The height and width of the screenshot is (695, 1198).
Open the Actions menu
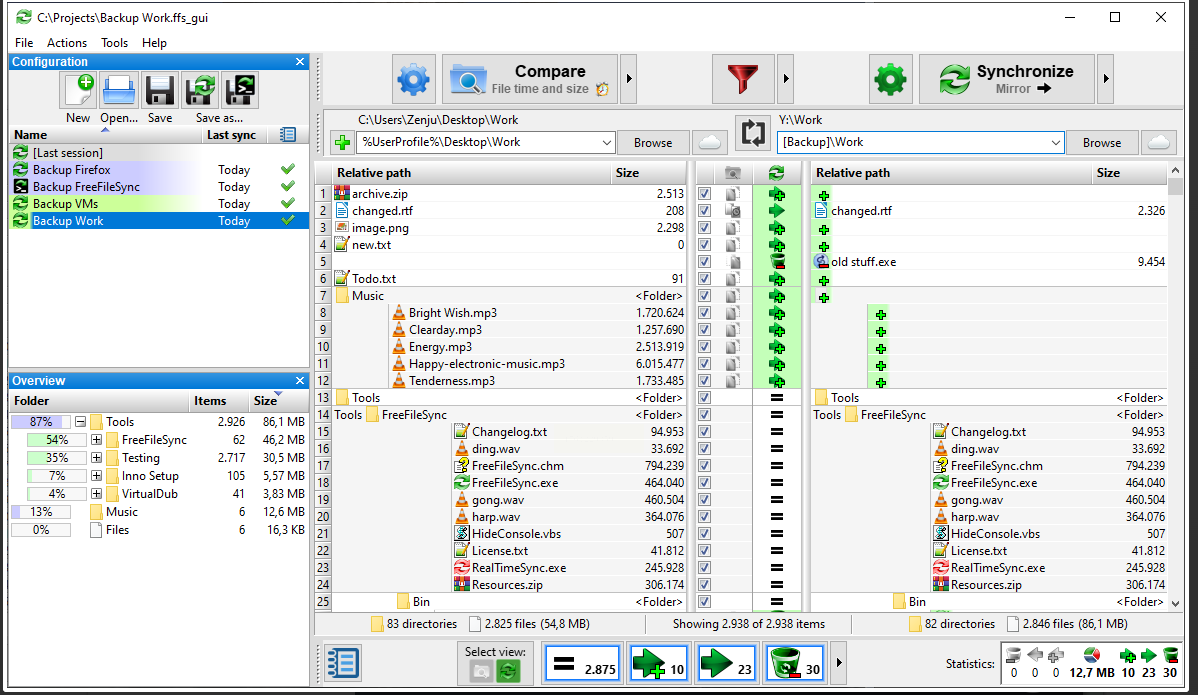coord(67,43)
